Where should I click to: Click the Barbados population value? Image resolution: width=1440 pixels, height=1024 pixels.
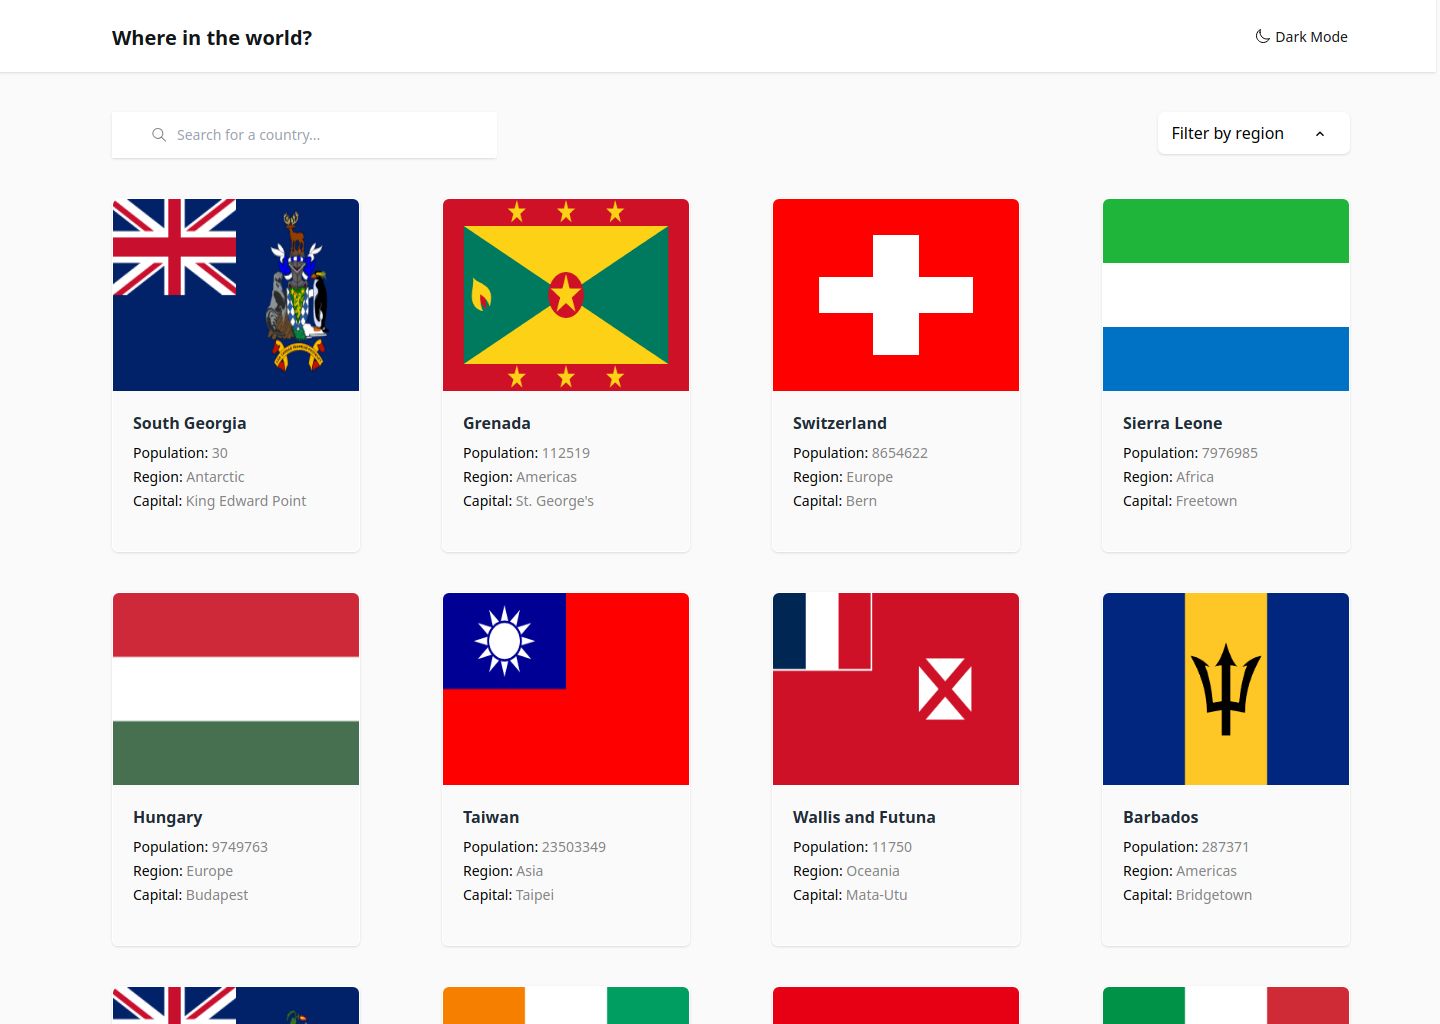click(x=1224, y=846)
